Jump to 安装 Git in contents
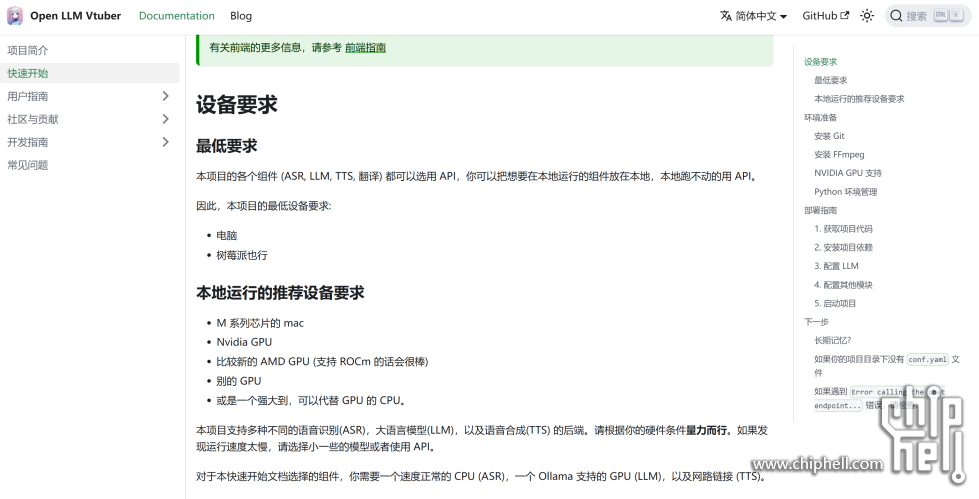979x499 pixels. point(829,136)
